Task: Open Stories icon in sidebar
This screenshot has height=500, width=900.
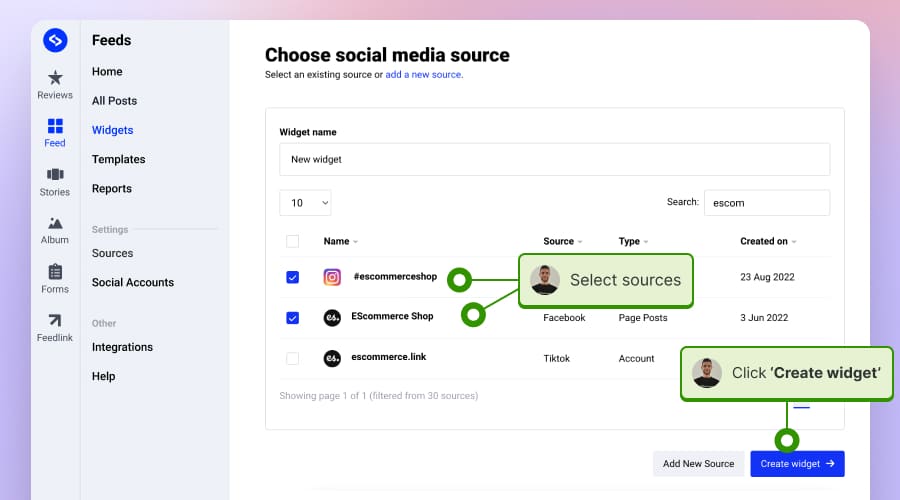Action: (x=55, y=174)
